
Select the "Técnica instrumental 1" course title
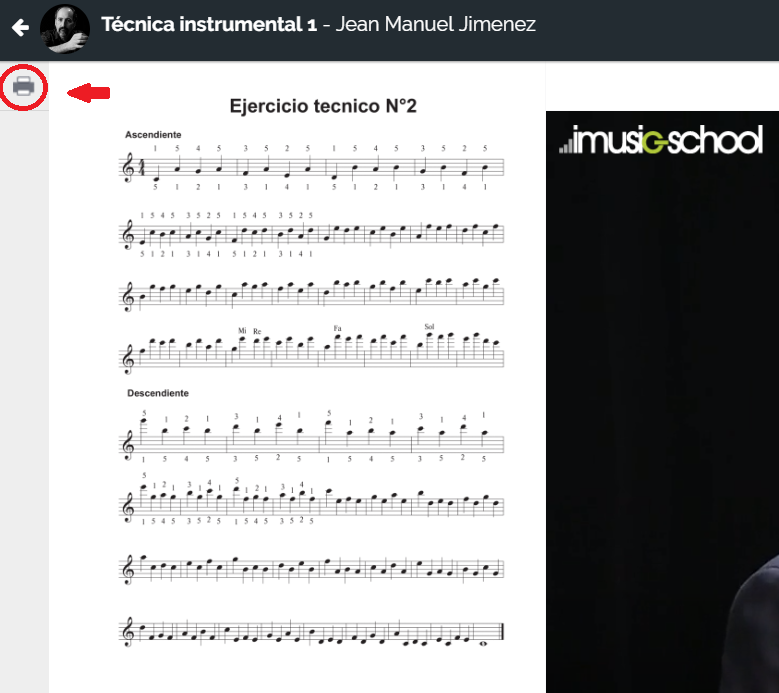click(x=209, y=24)
